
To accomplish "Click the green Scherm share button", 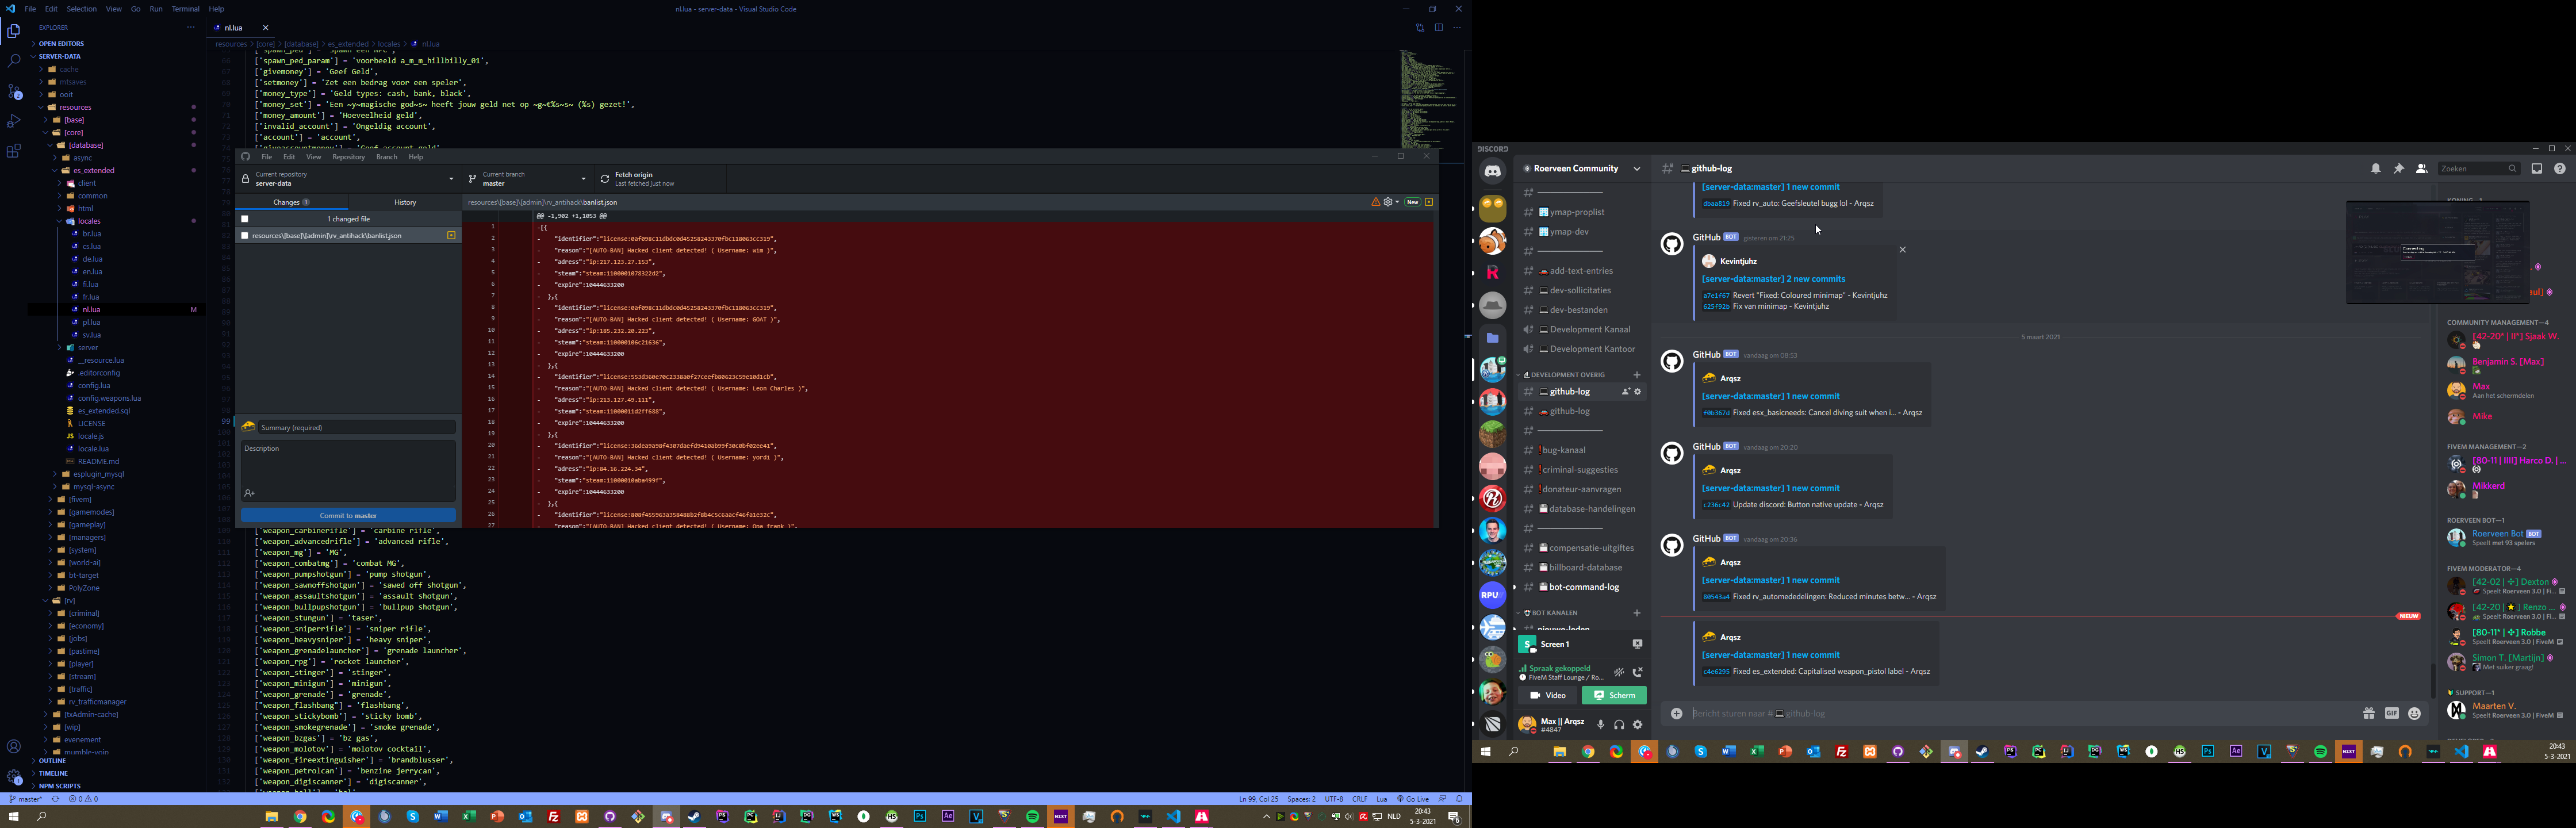I will 1614,695.
